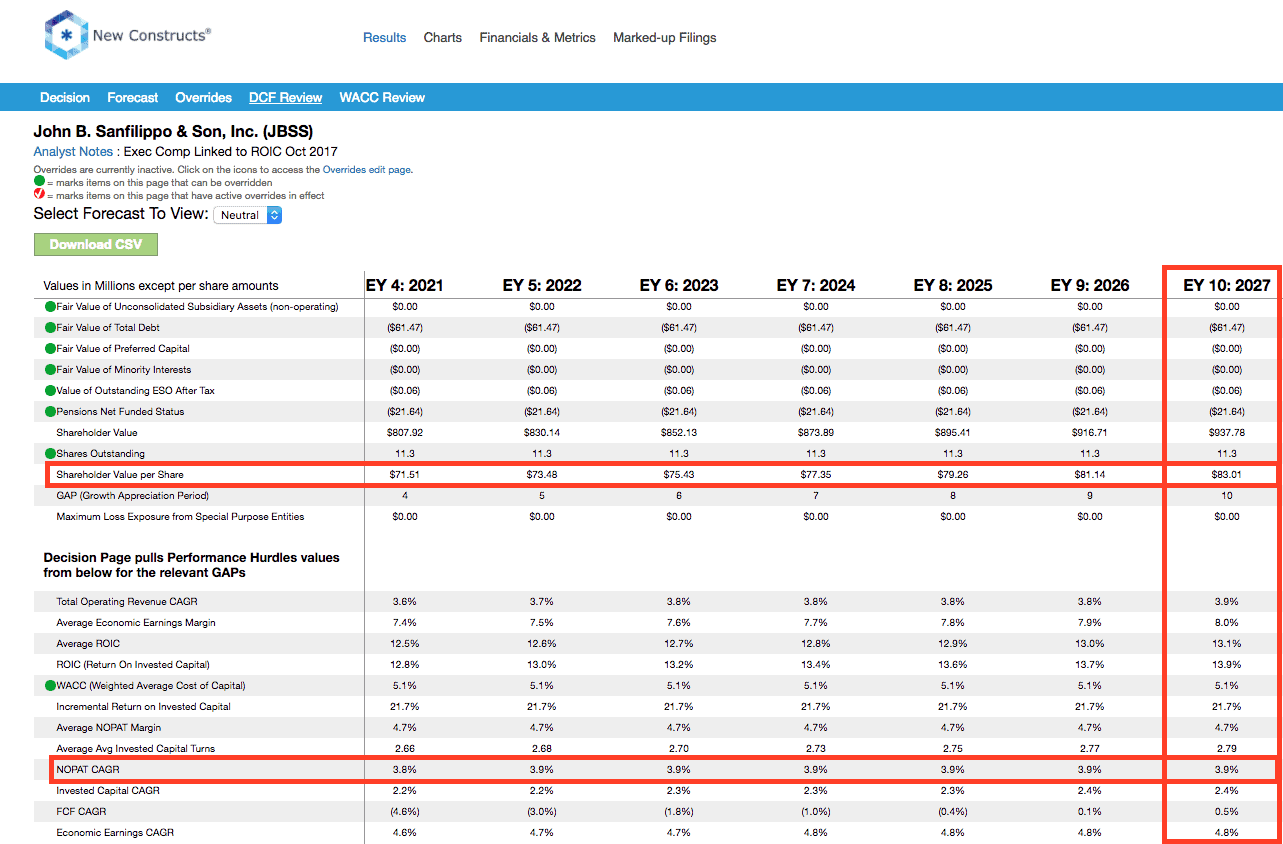Screen dimensions: 1283x844
Task: Click the EY 4: 2021 column header
Action: click(405, 286)
